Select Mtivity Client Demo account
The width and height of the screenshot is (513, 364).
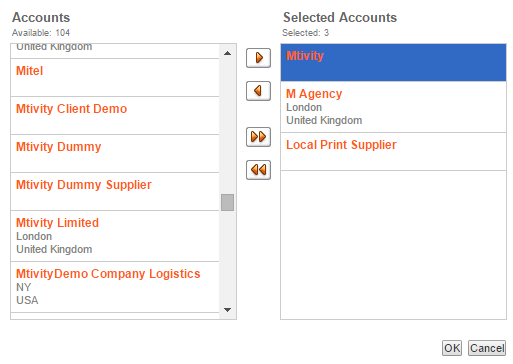click(115, 116)
